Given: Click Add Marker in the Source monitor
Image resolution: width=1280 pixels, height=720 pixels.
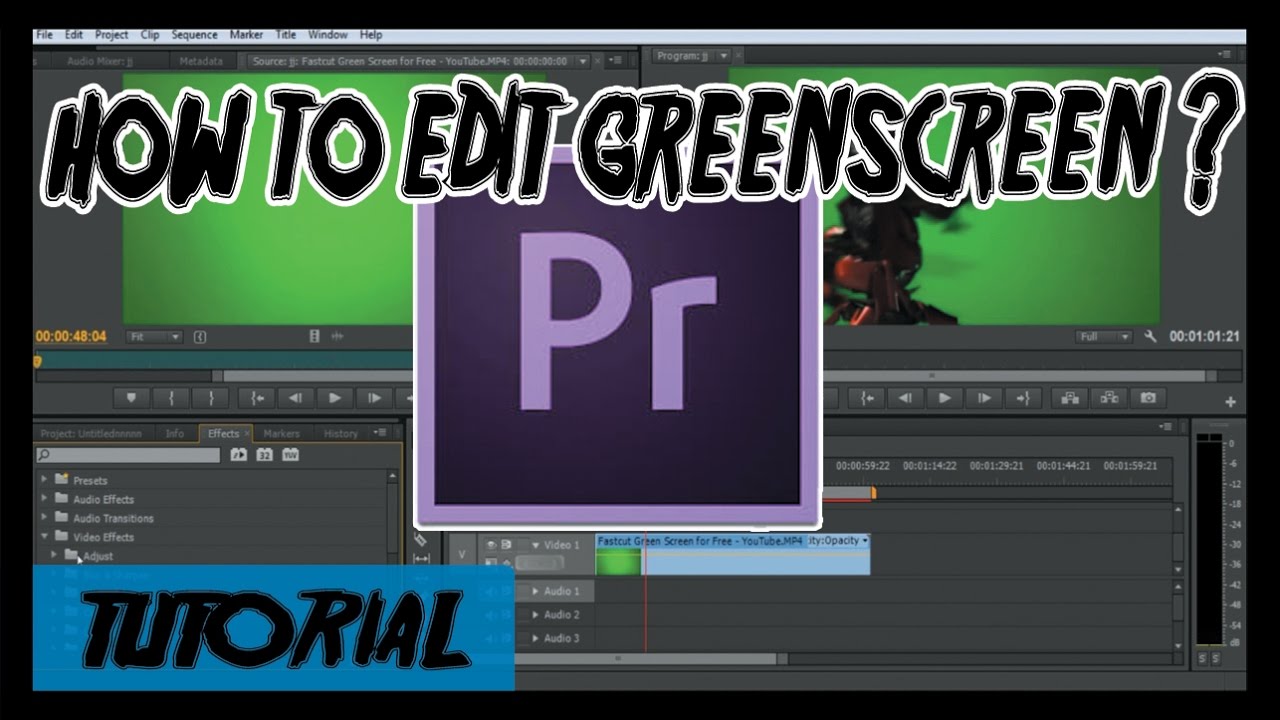Looking at the screenshot, I should pos(131,398).
